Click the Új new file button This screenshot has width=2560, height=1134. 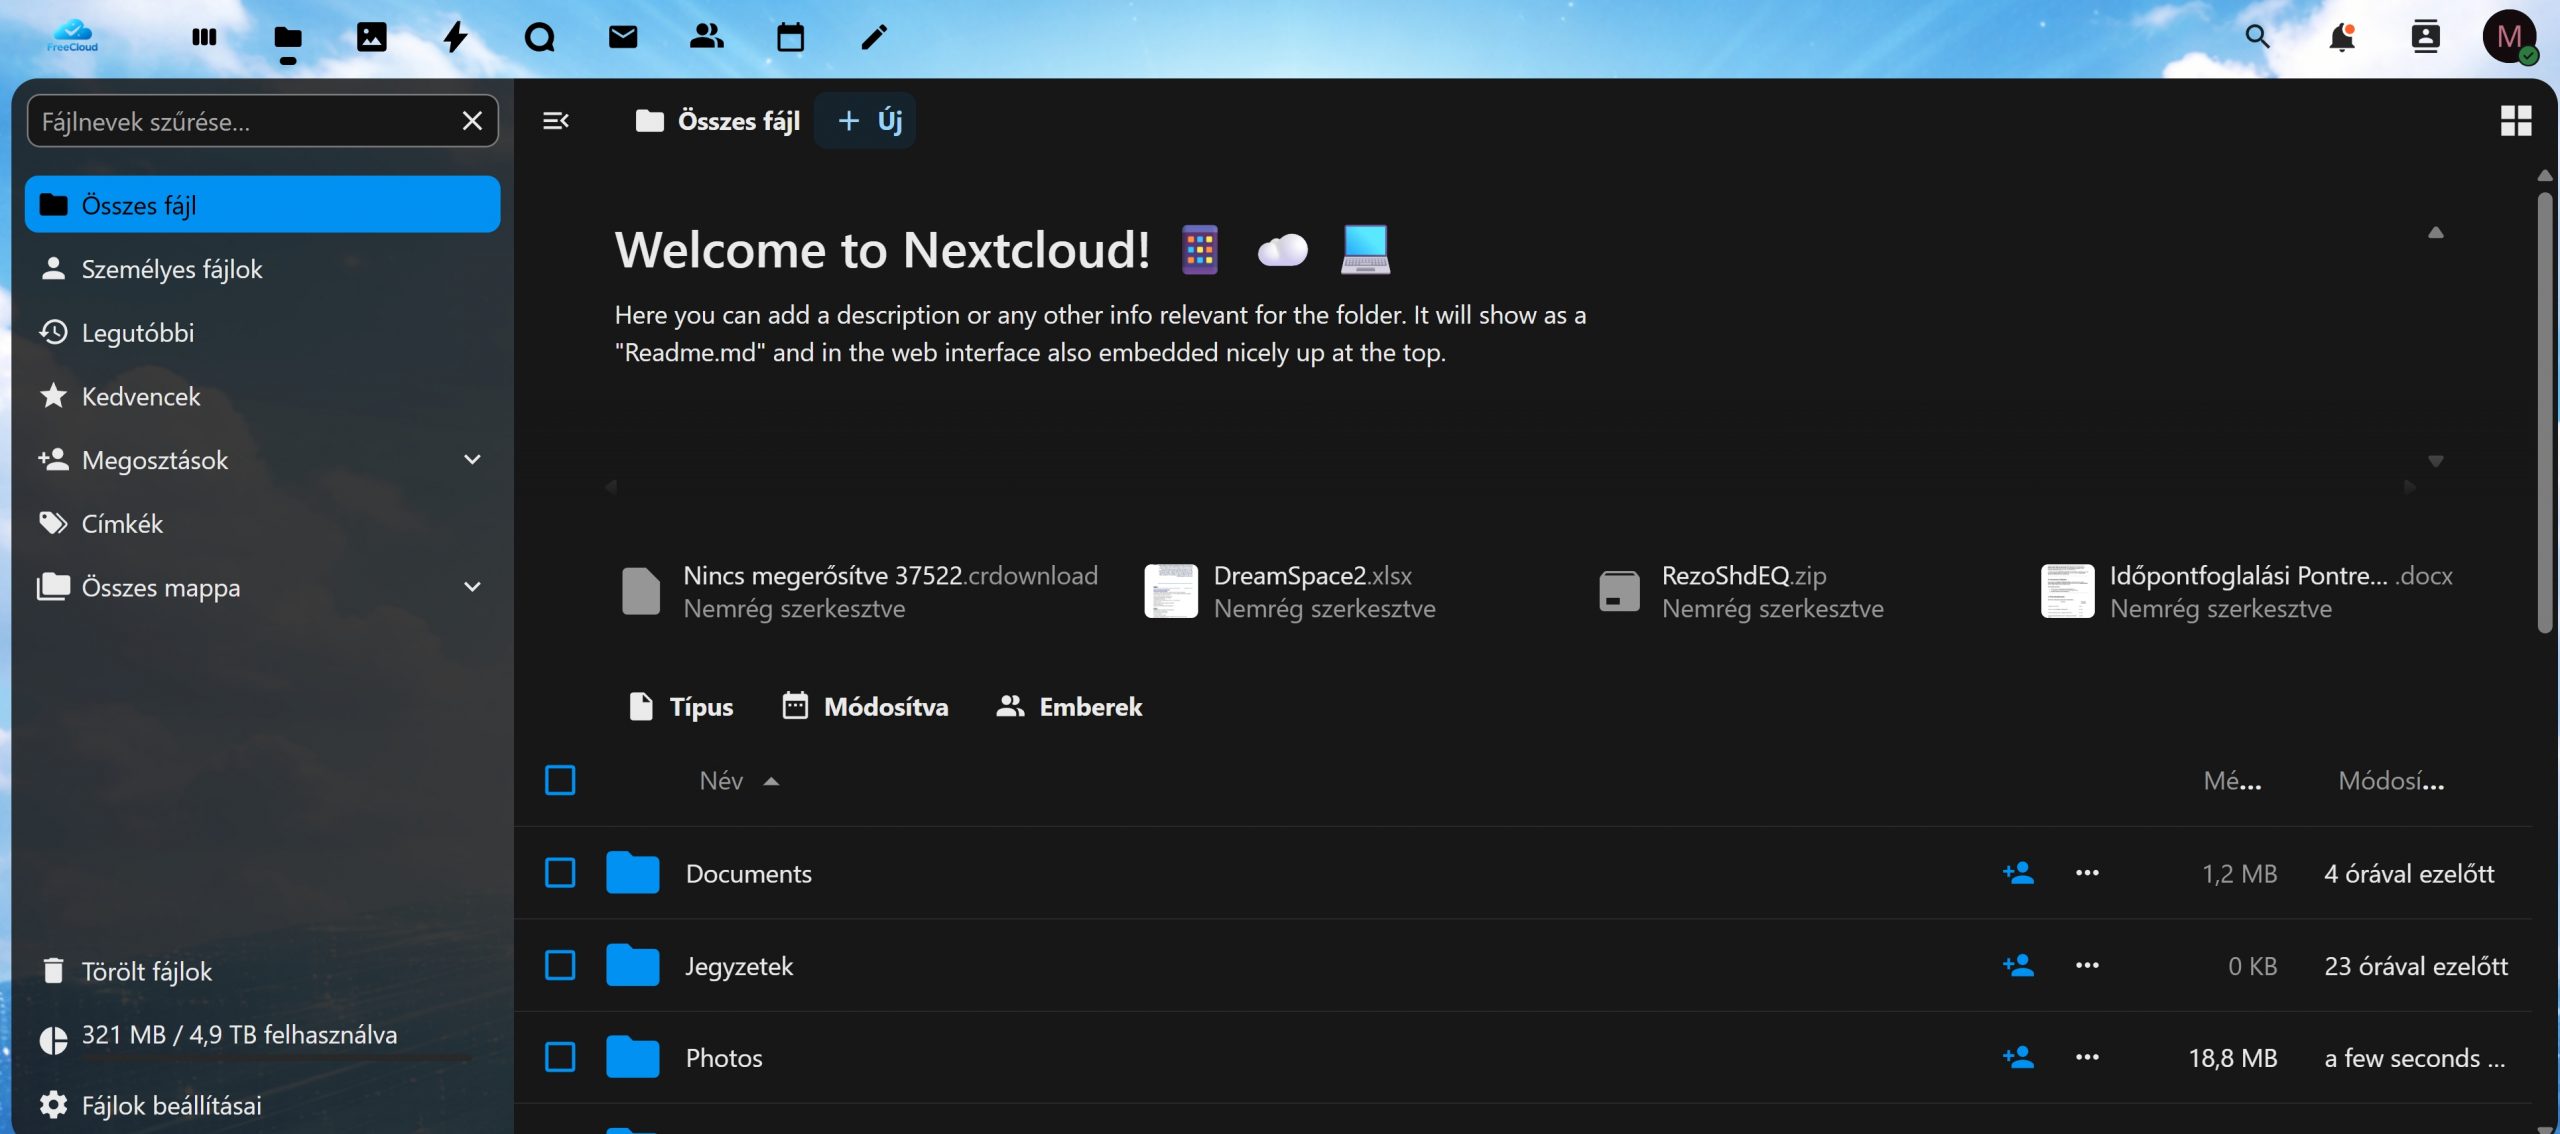[x=867, y=121]
